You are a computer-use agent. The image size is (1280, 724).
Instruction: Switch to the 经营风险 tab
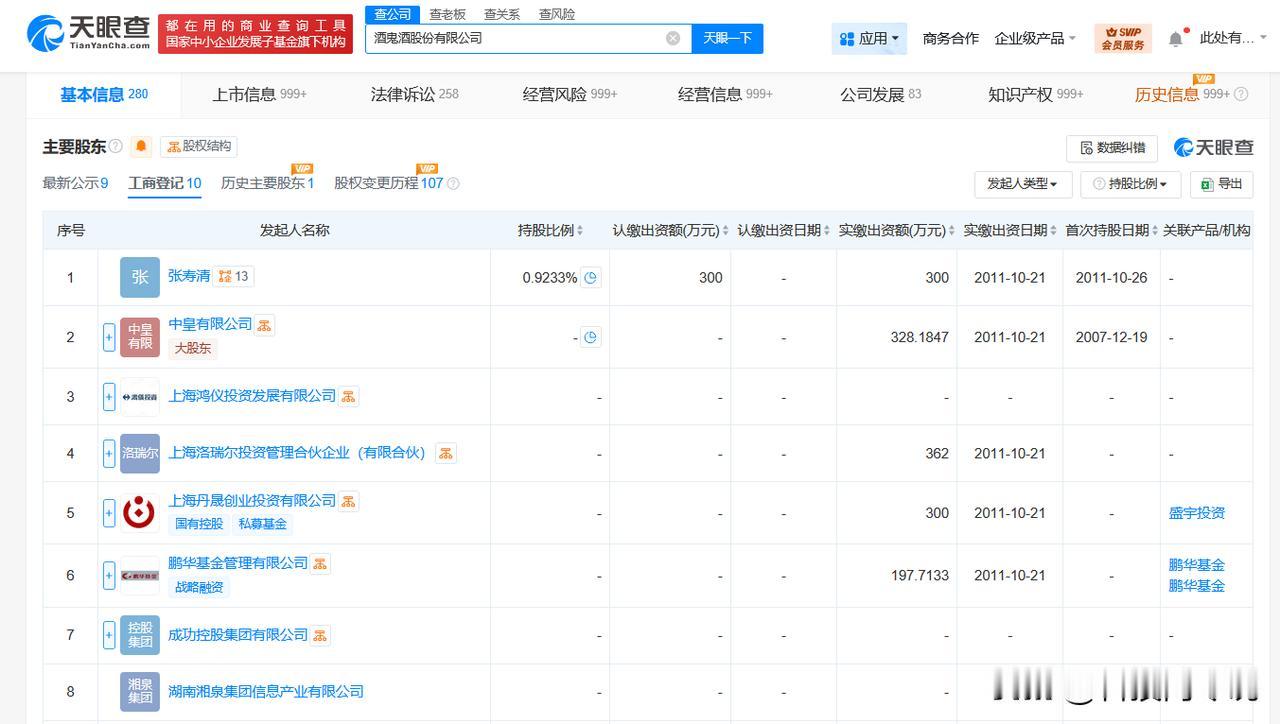coord(570,94)
